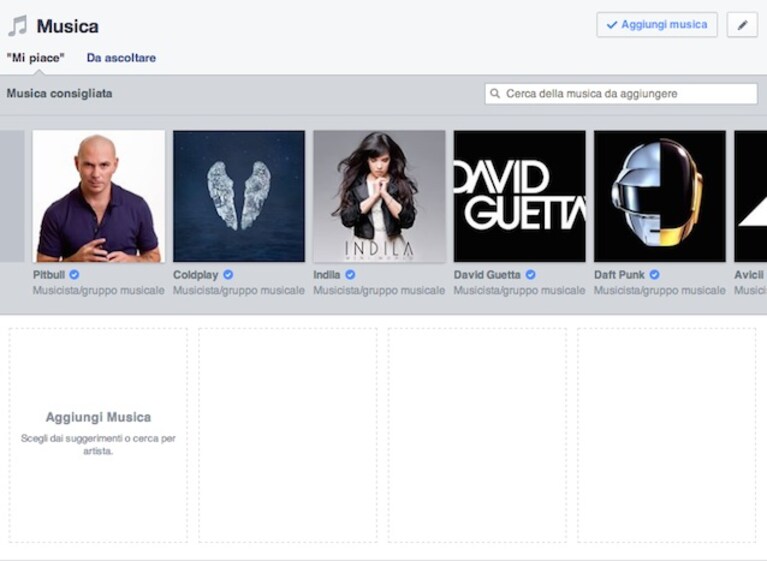Open the Coldplay page link
This screenshot has width=767, height=561.
196,275
